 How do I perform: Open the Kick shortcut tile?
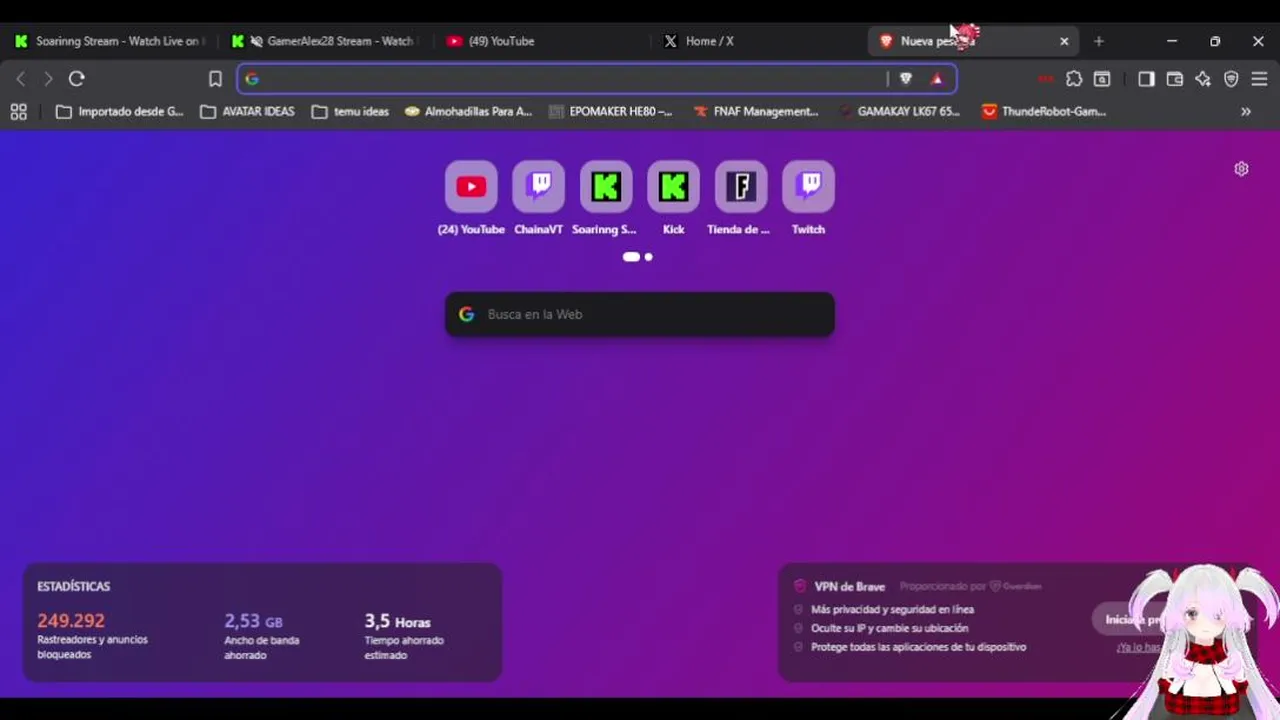(673, 187)
